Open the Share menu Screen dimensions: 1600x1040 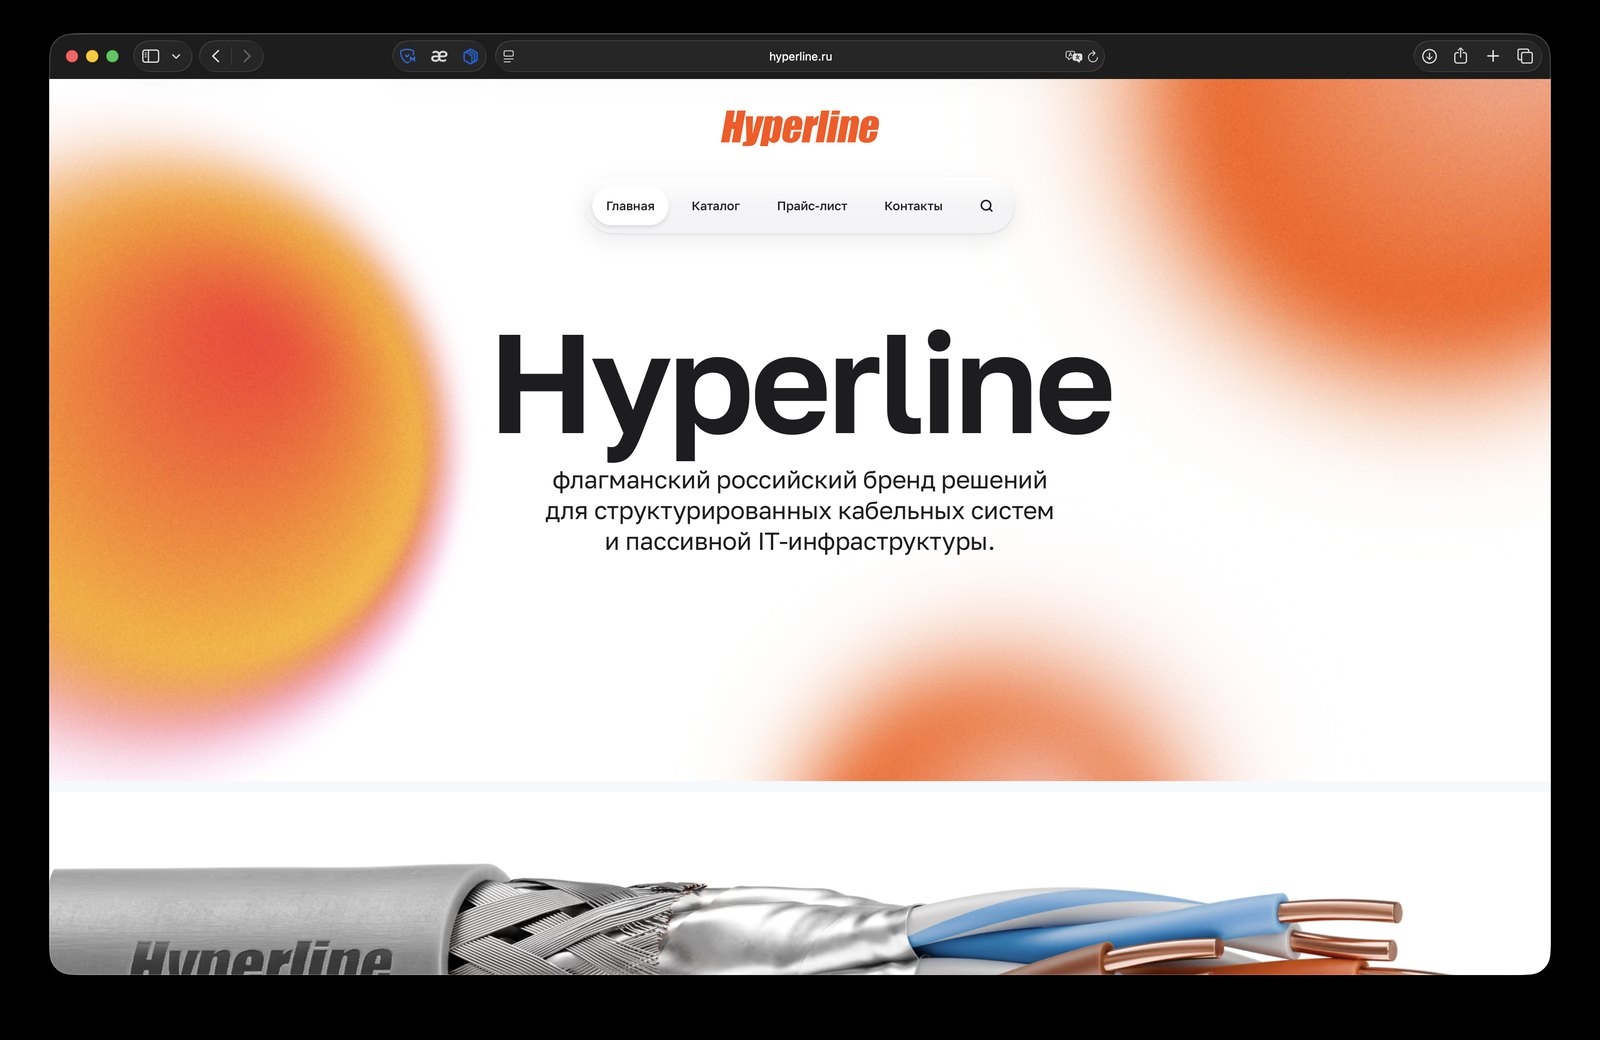coord(1461,56)
